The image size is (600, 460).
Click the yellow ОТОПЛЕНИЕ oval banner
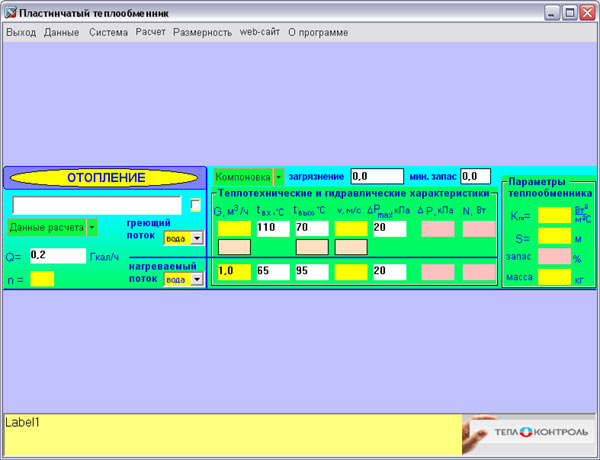click(105, 178)
